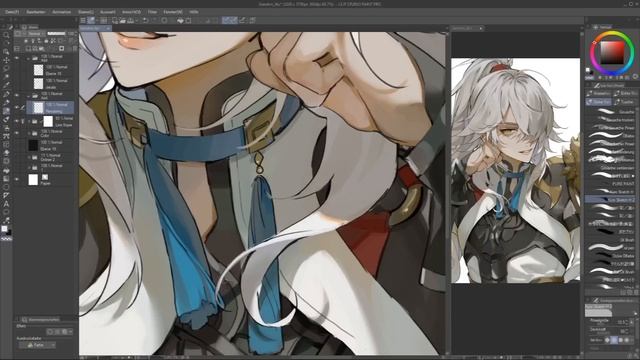Collapse the top Add layer folder
The height and width of the screenshot is (360, 640).
click(29, 58)
